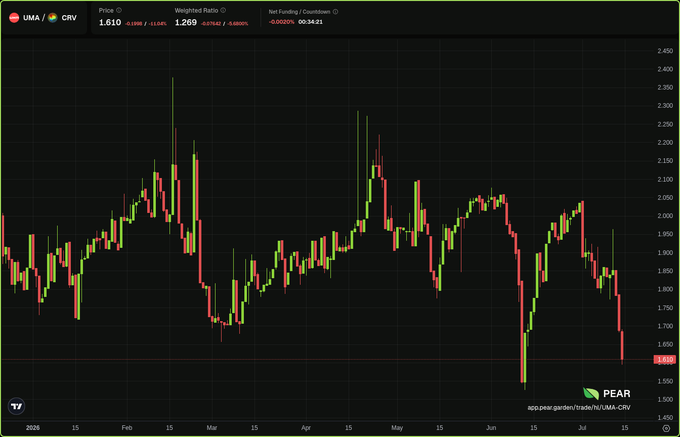Click the 2.400 price axis label
Image resolution: width=680 pixels, height=437 pixels.
665,69
